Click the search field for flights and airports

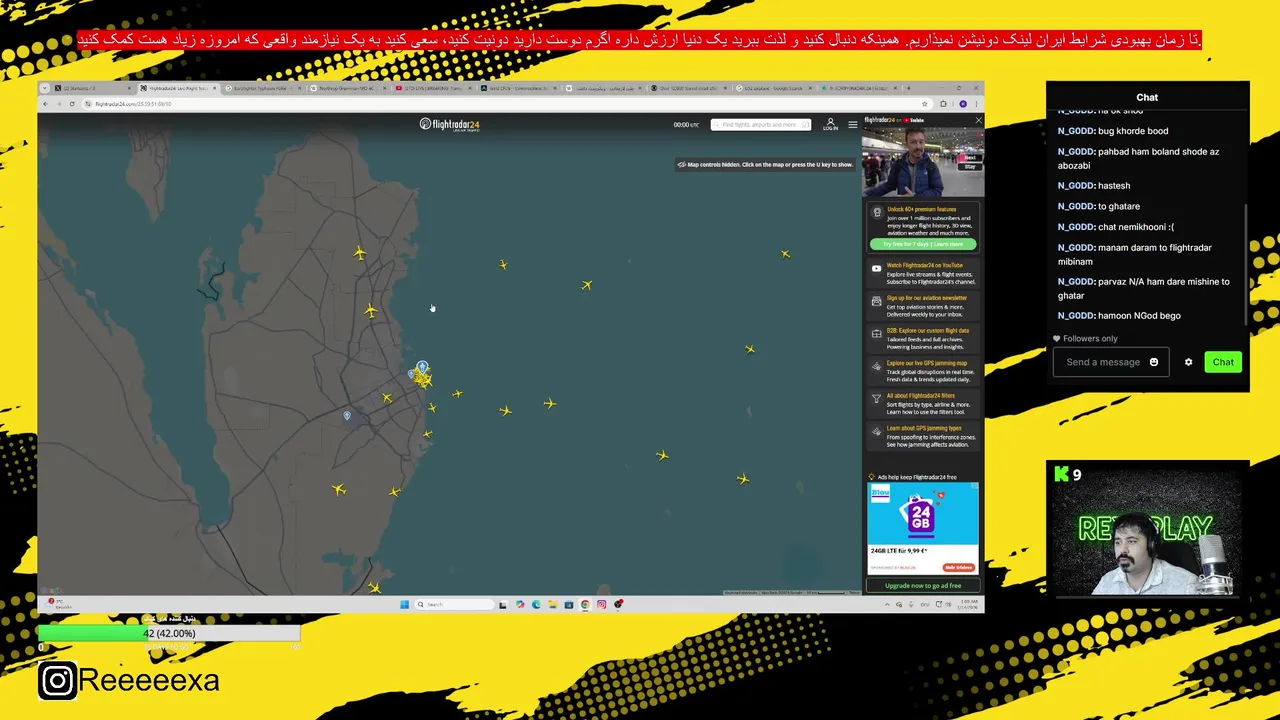760,125
